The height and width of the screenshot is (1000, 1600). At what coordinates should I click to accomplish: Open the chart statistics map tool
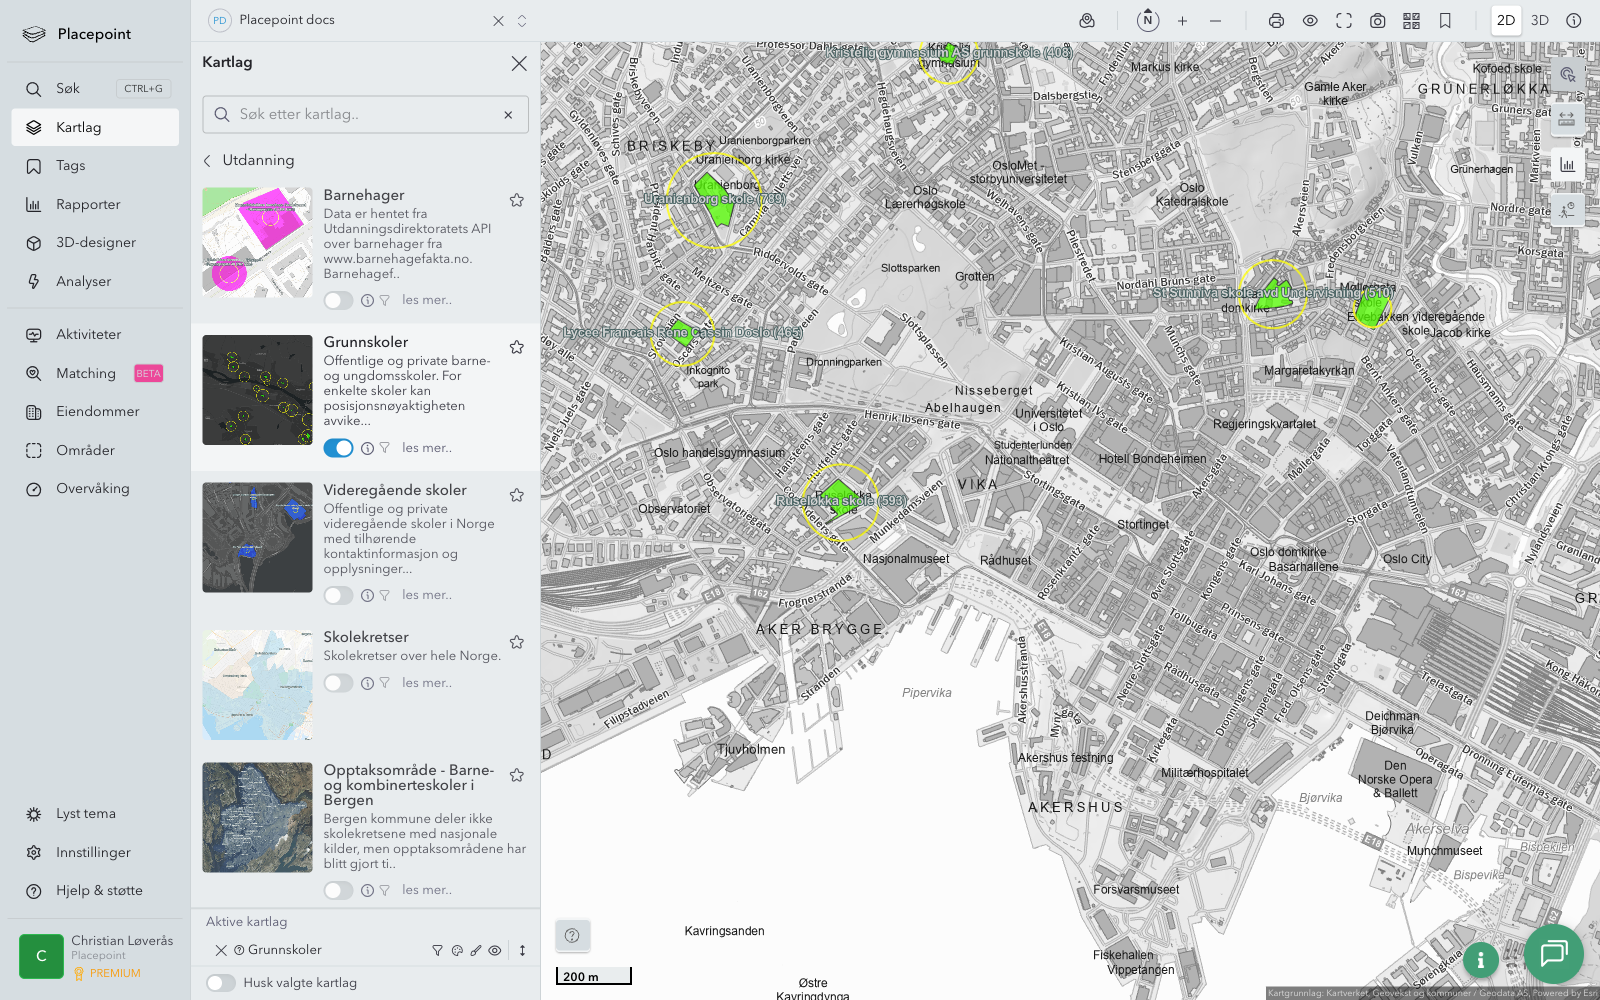pyautogui.click(x=1567, y=165)
